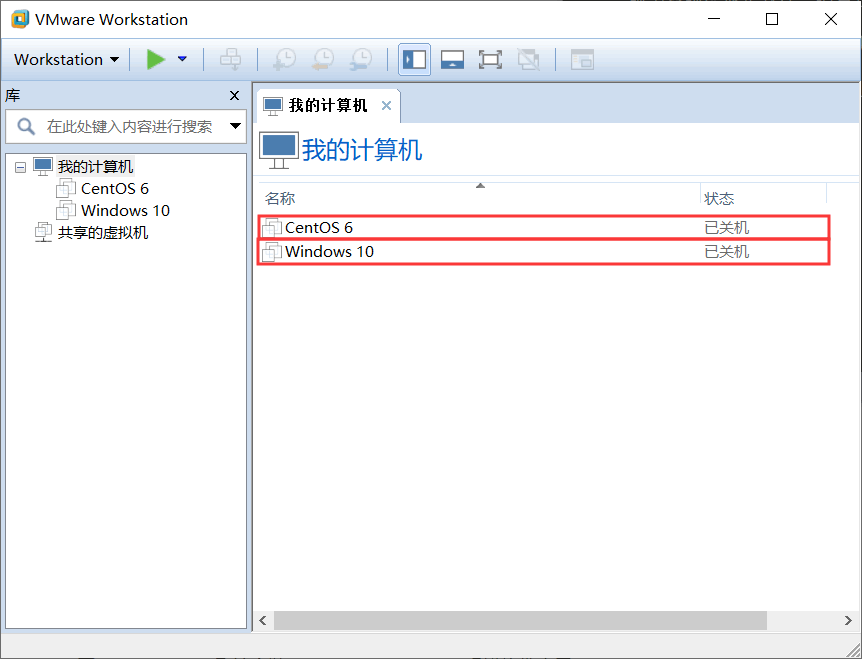Image resolution: width=862 pixels, height=659 pixels.
Task: Toggle the library sidebar view
Action: click(x=414, y=60)
